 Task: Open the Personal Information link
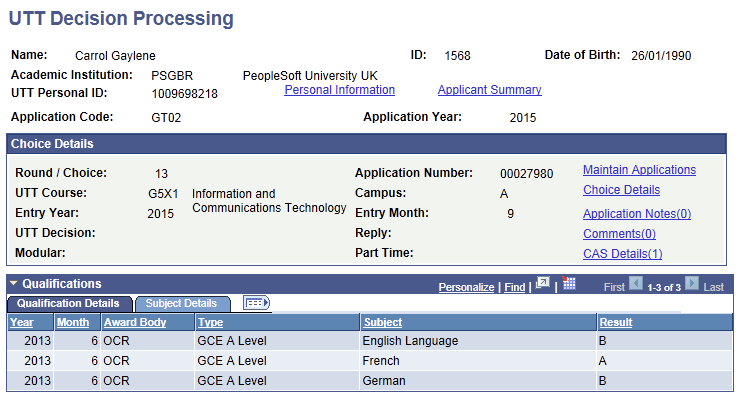pos(339,90)
